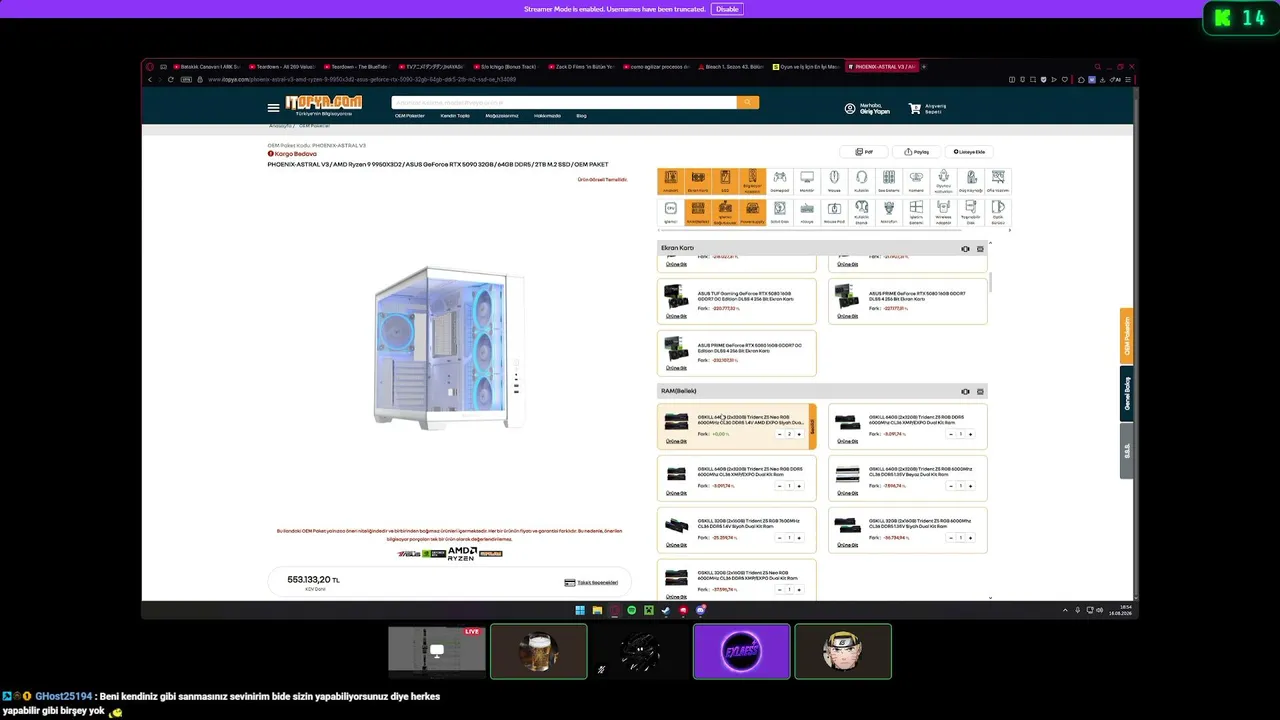Screen dimensions: 1280x720
Task: Click the Listeye Ekle button
Action: coord(968,152)
